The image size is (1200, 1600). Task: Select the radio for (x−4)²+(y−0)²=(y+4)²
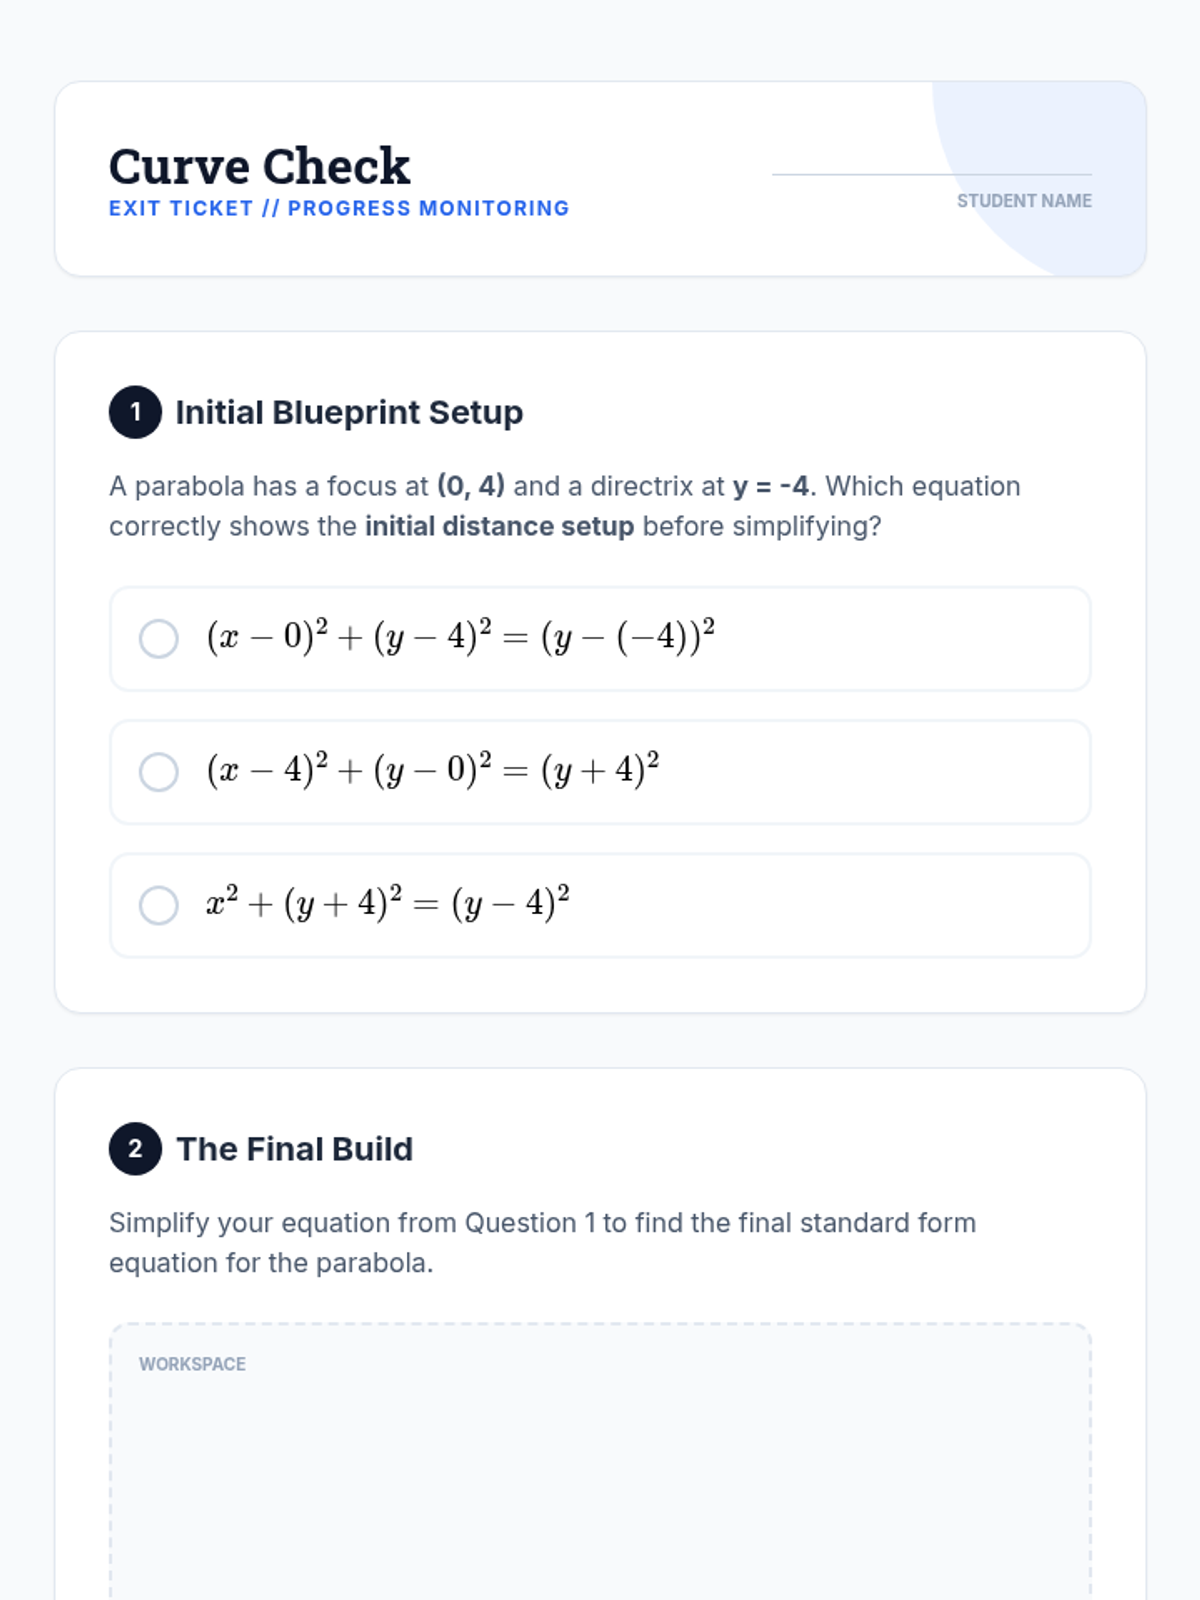coord(159,772)
